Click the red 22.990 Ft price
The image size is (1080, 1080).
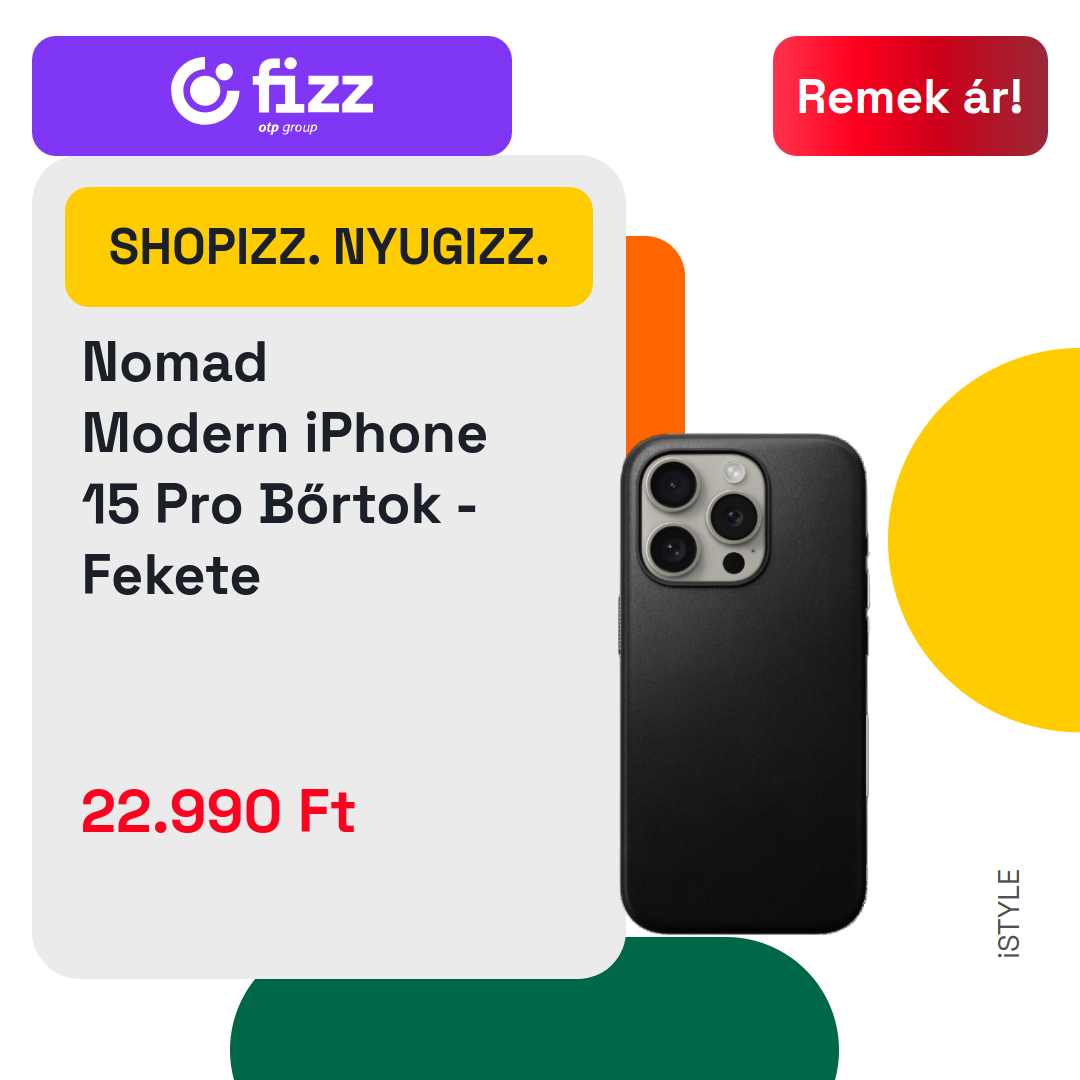(218, 811)
